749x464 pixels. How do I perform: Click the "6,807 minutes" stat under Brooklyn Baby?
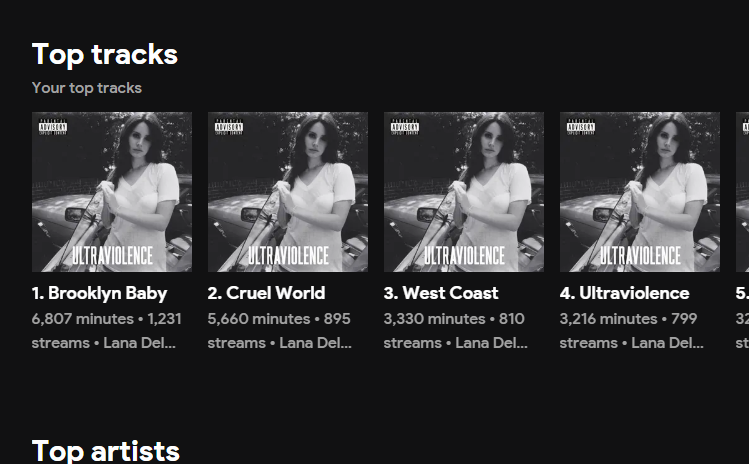pyautogui.click(x=82, y=319)
